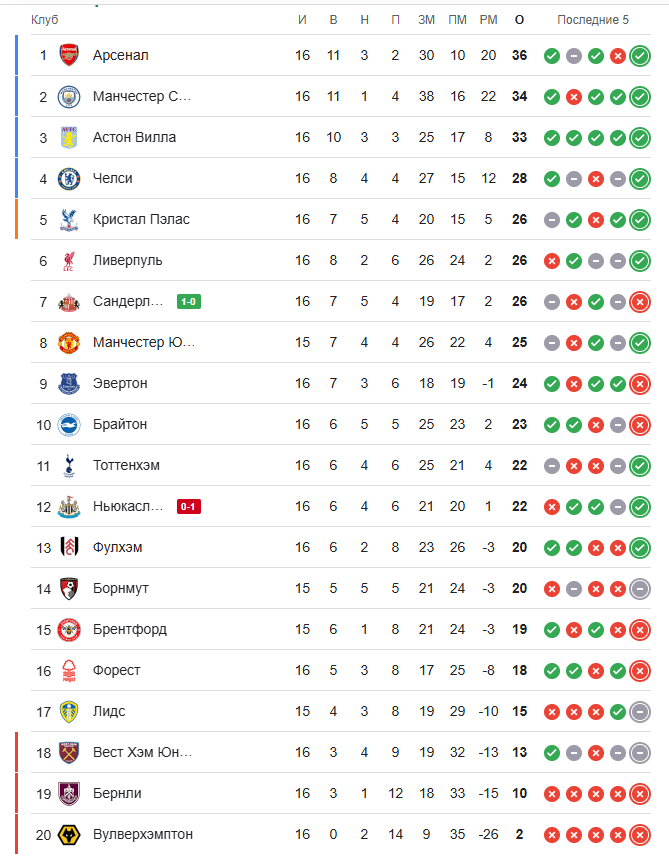Click the Liverpool club crest

68,260
